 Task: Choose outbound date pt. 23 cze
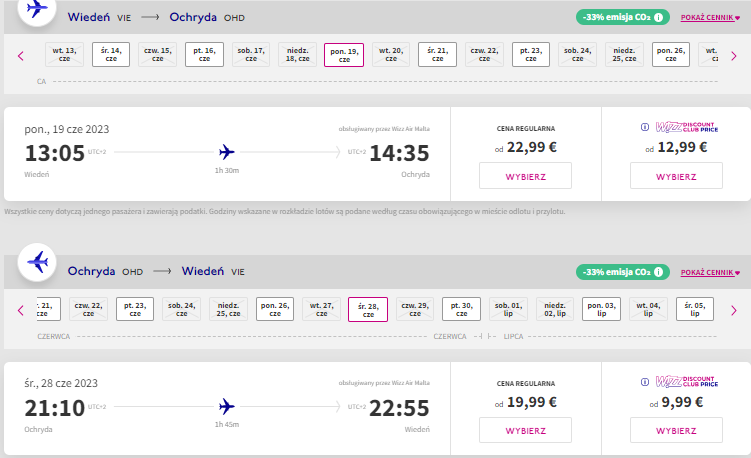[x=531, y=55]
